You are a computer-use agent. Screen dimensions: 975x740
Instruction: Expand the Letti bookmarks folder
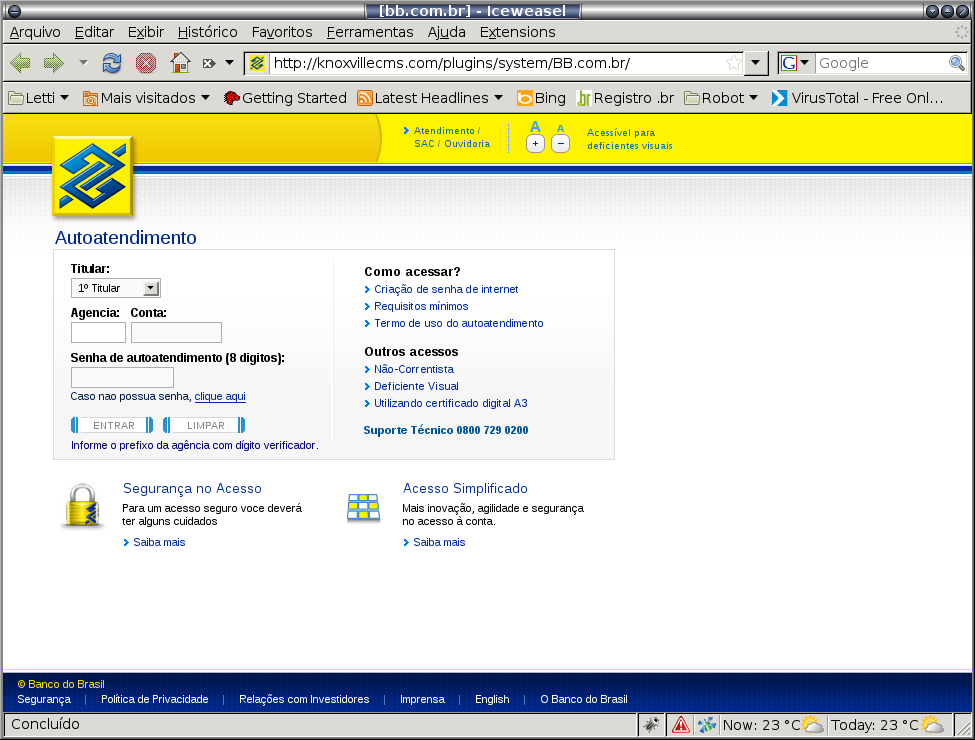39,98
